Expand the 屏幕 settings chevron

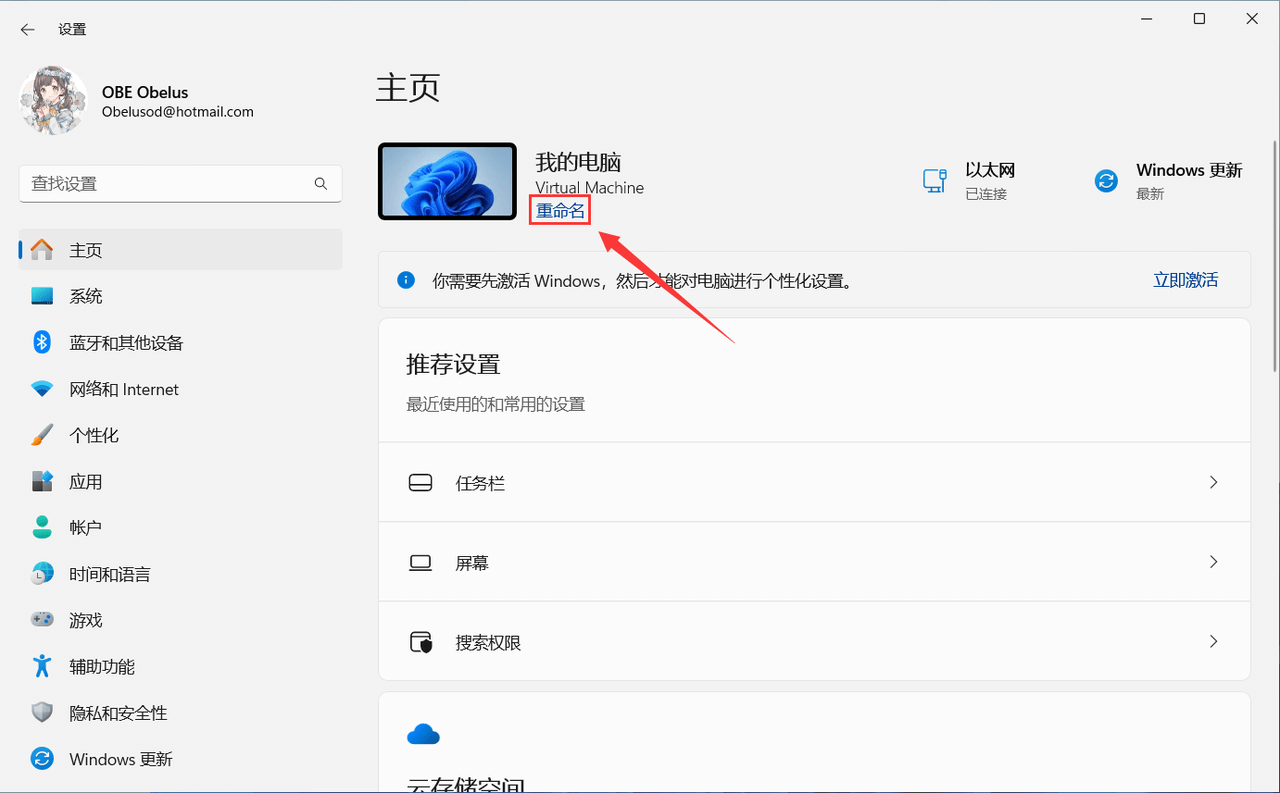pos(1213,562)
